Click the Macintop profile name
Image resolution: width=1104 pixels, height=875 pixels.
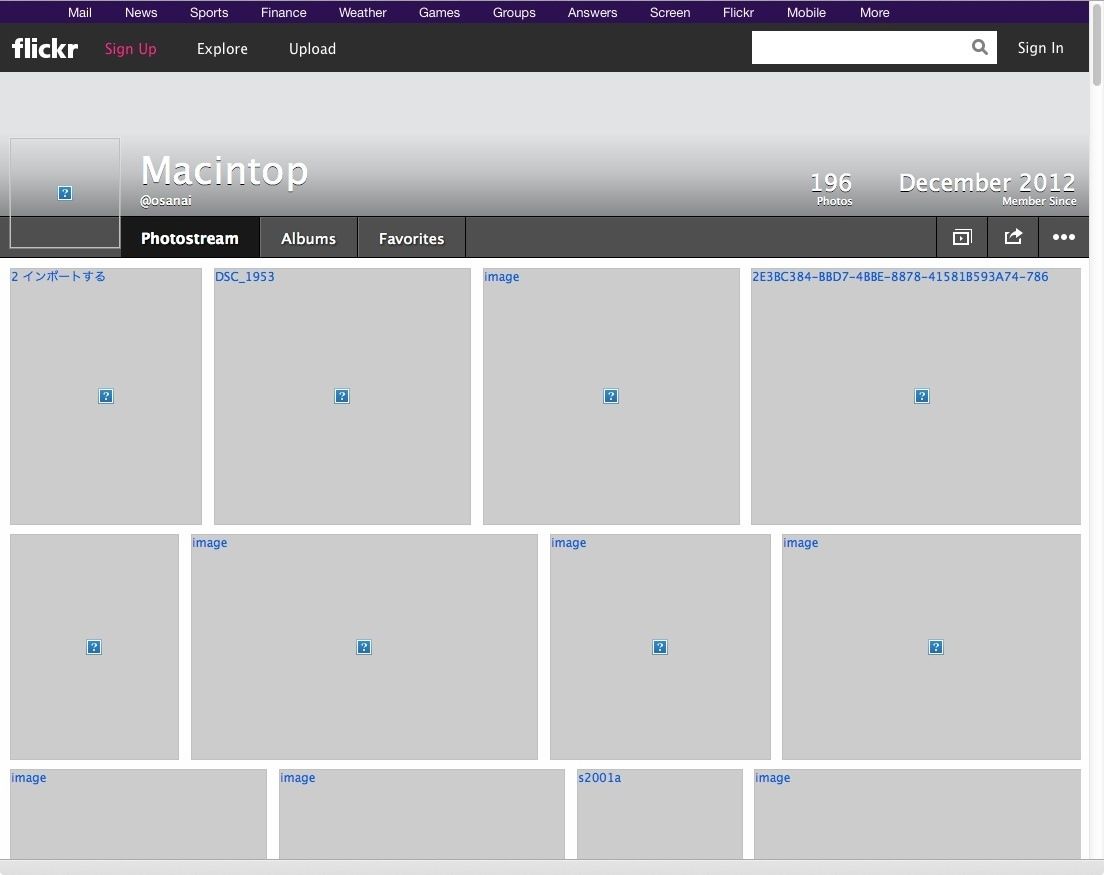pyautogui.click(x=225, y=171)
